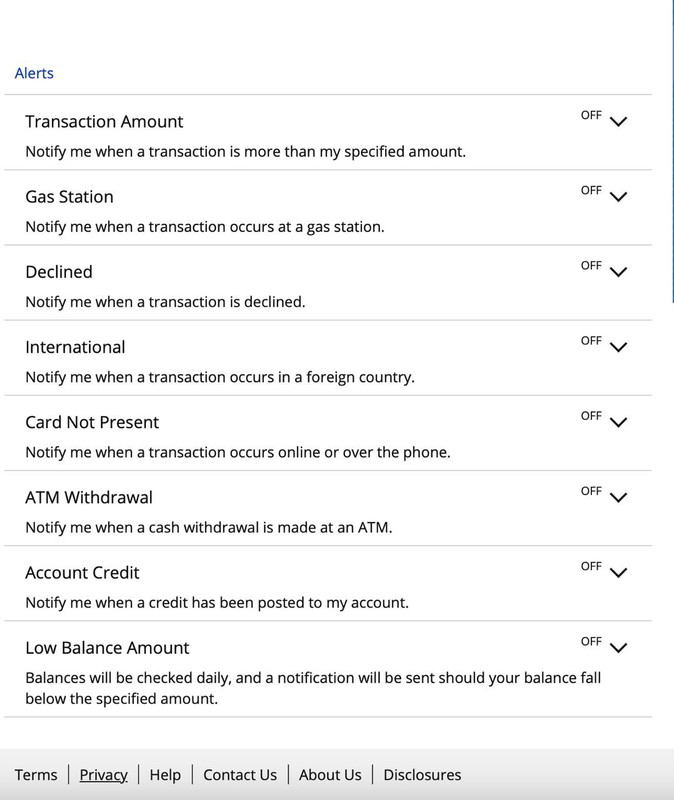The height and width of the screenshot is (800, 674).
Task: Click the ATM Withdrawal chevron arrow
Action: click(618, 497)
